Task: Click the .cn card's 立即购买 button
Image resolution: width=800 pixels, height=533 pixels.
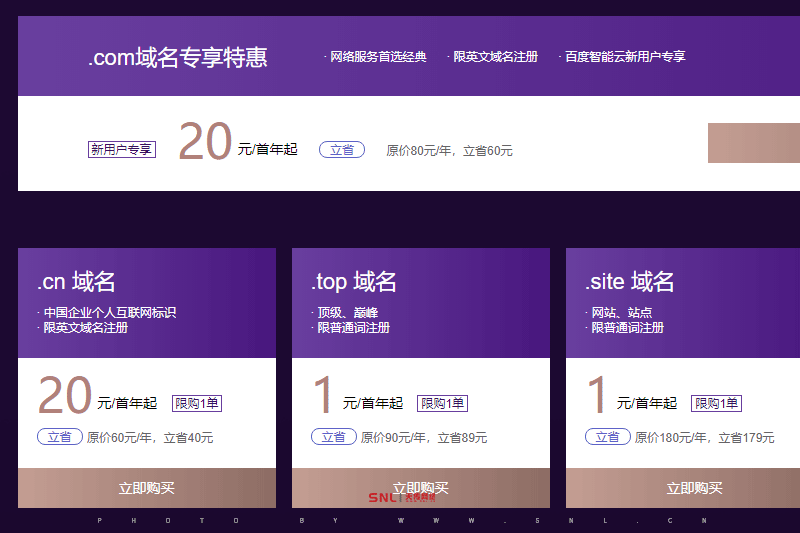Action: point(147,488)
